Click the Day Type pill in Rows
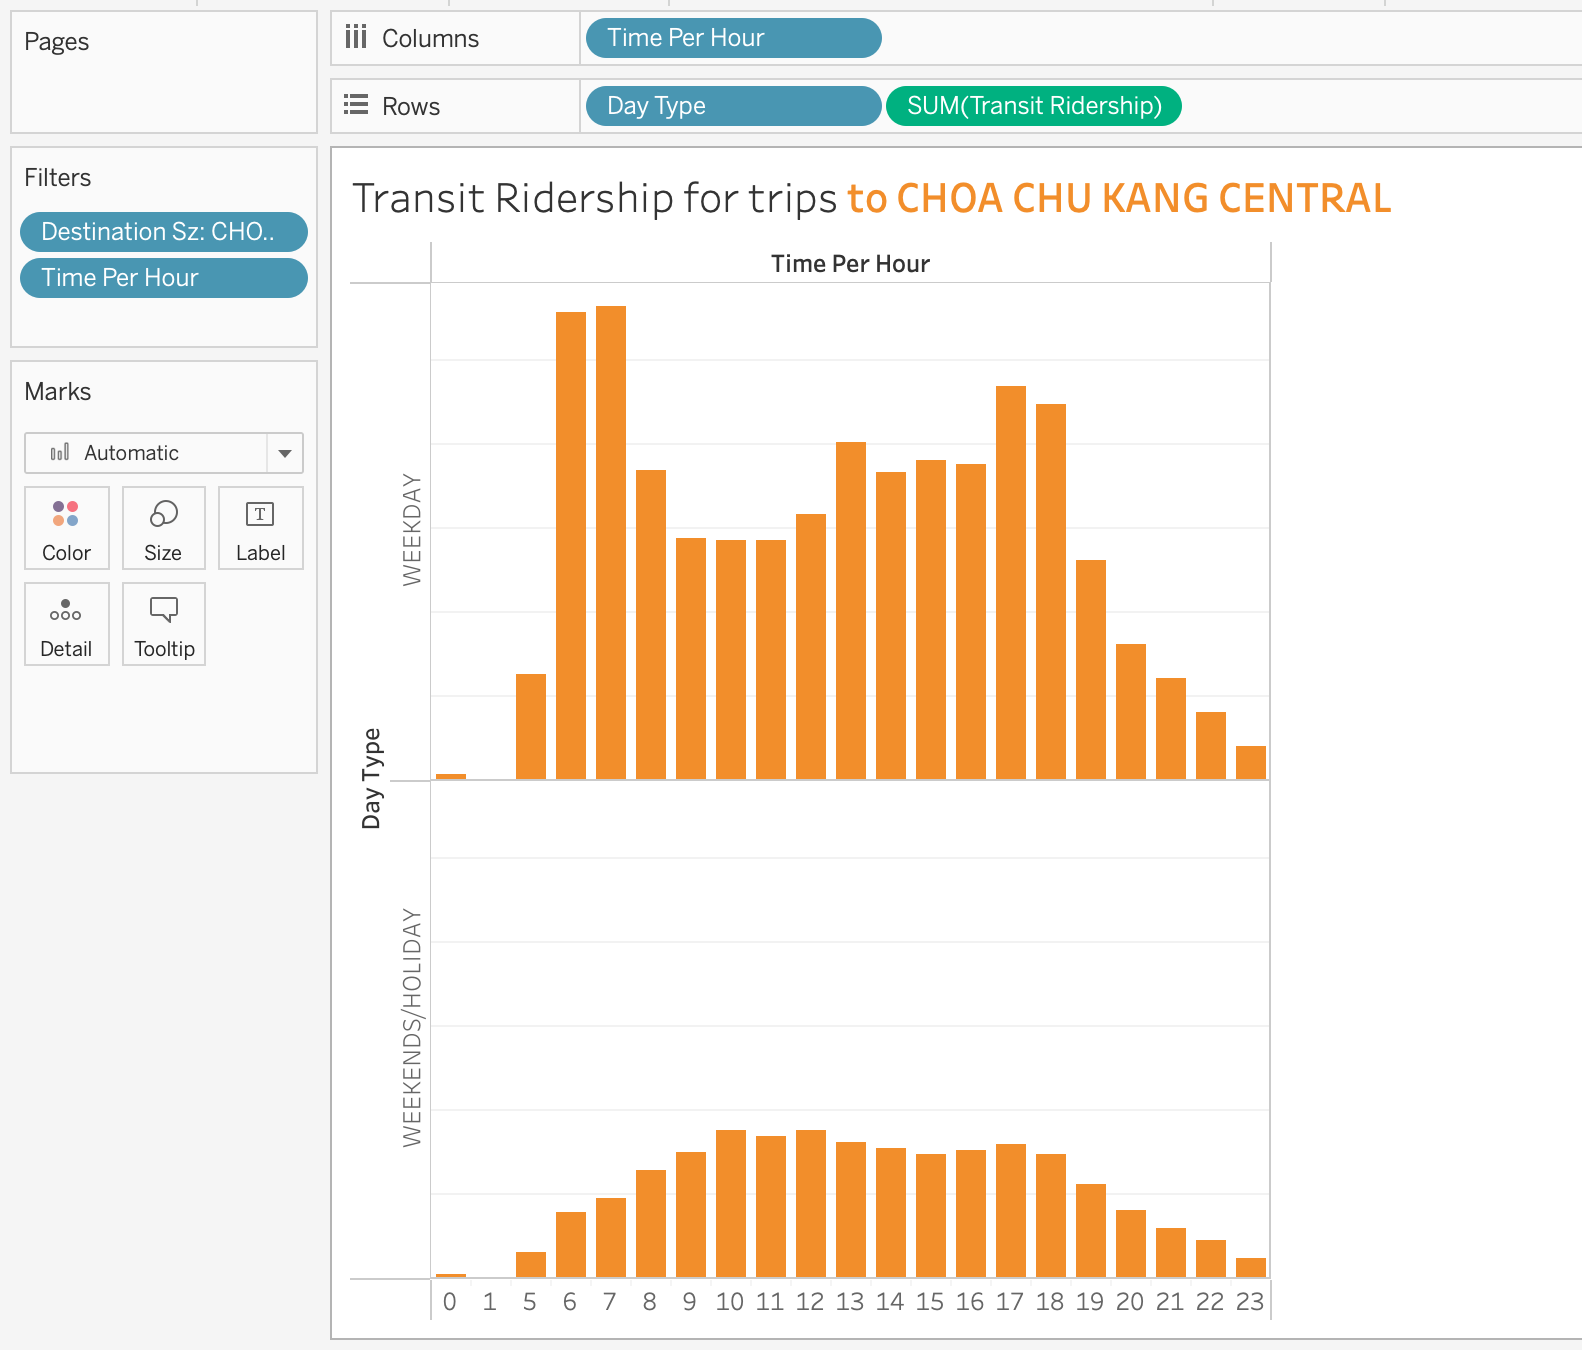This screenshot has width=1582, height=1350. click(x=732, y=106)
